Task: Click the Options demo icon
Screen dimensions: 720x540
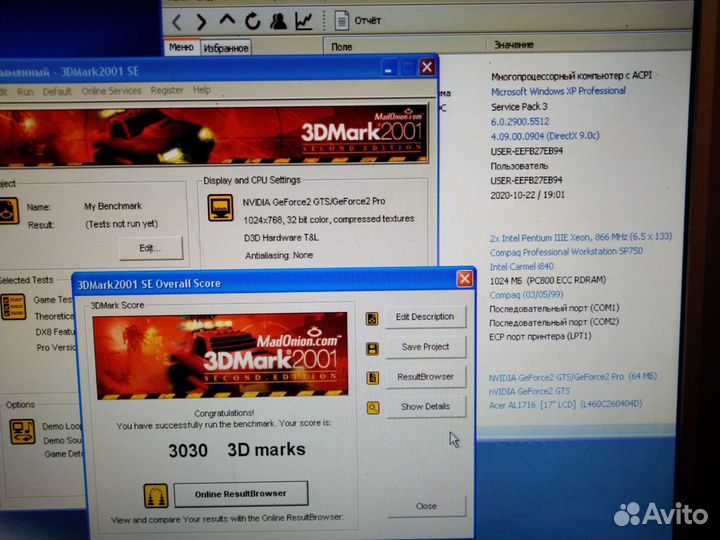Action: point(22,432)
